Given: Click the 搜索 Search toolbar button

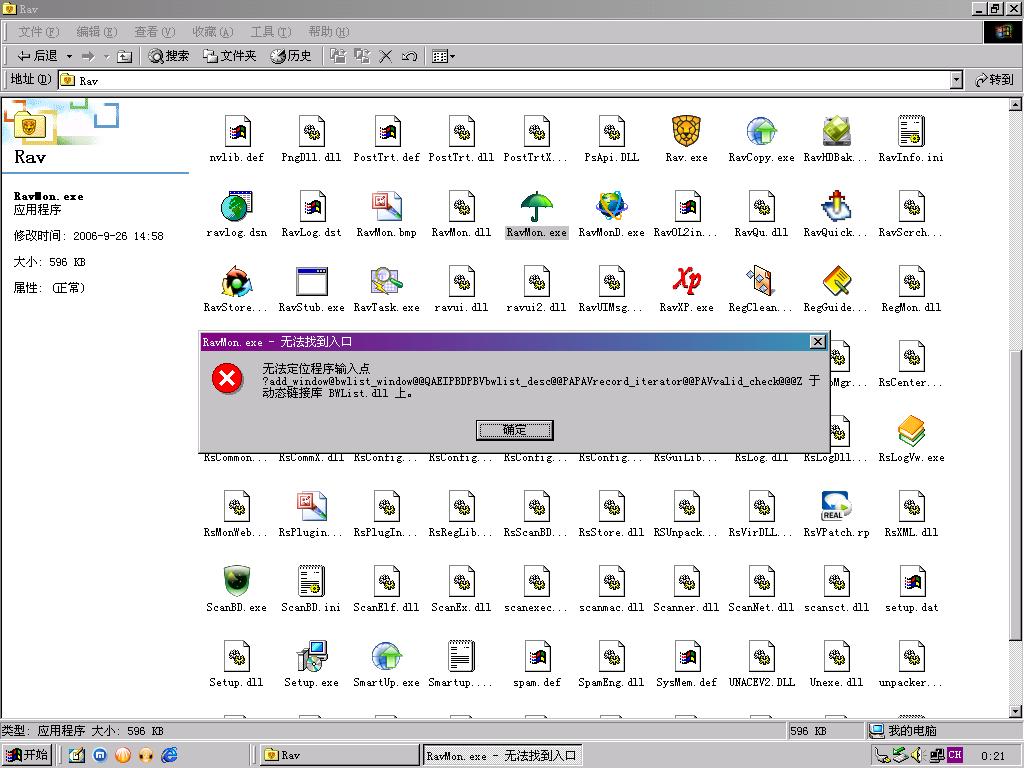Looking at the screenshot, I should point(168,56).
